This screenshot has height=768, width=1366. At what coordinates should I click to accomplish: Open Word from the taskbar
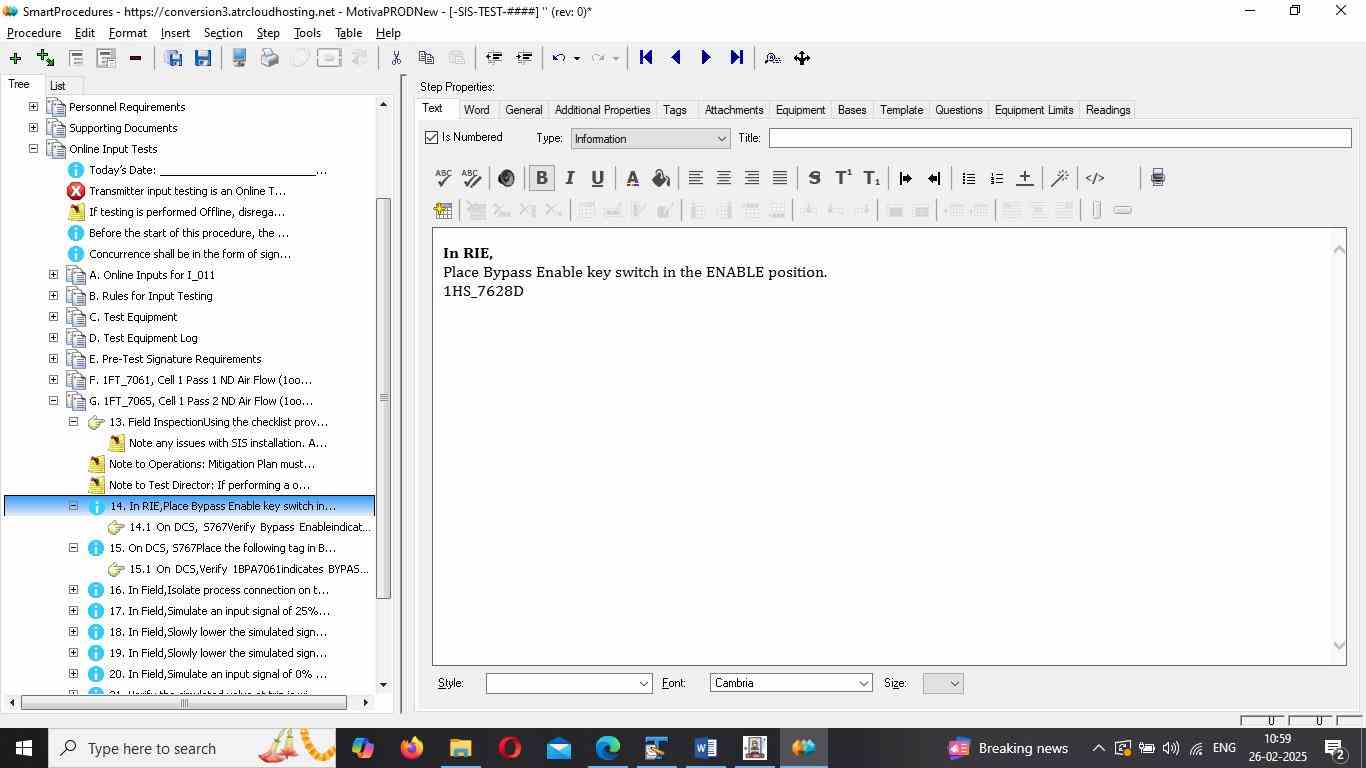(705, 748)
